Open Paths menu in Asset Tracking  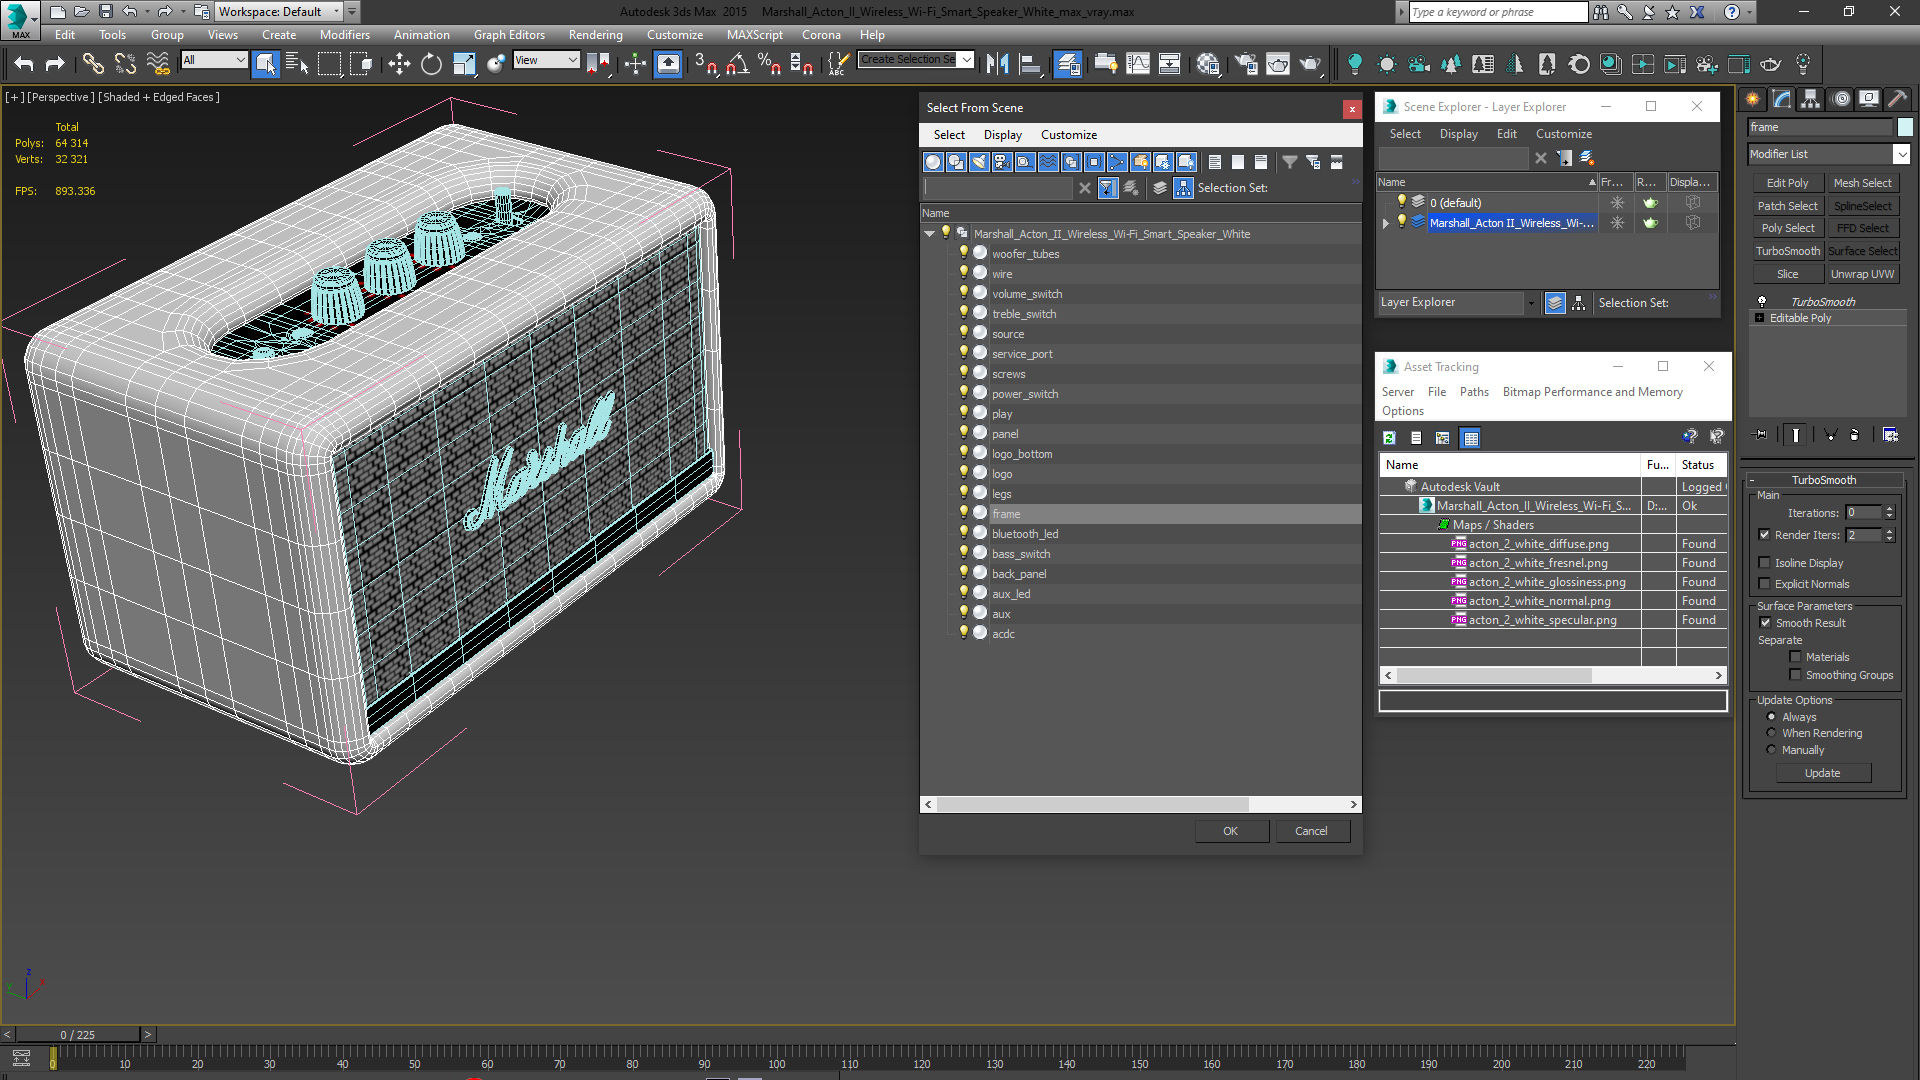tap(1474, 392)
